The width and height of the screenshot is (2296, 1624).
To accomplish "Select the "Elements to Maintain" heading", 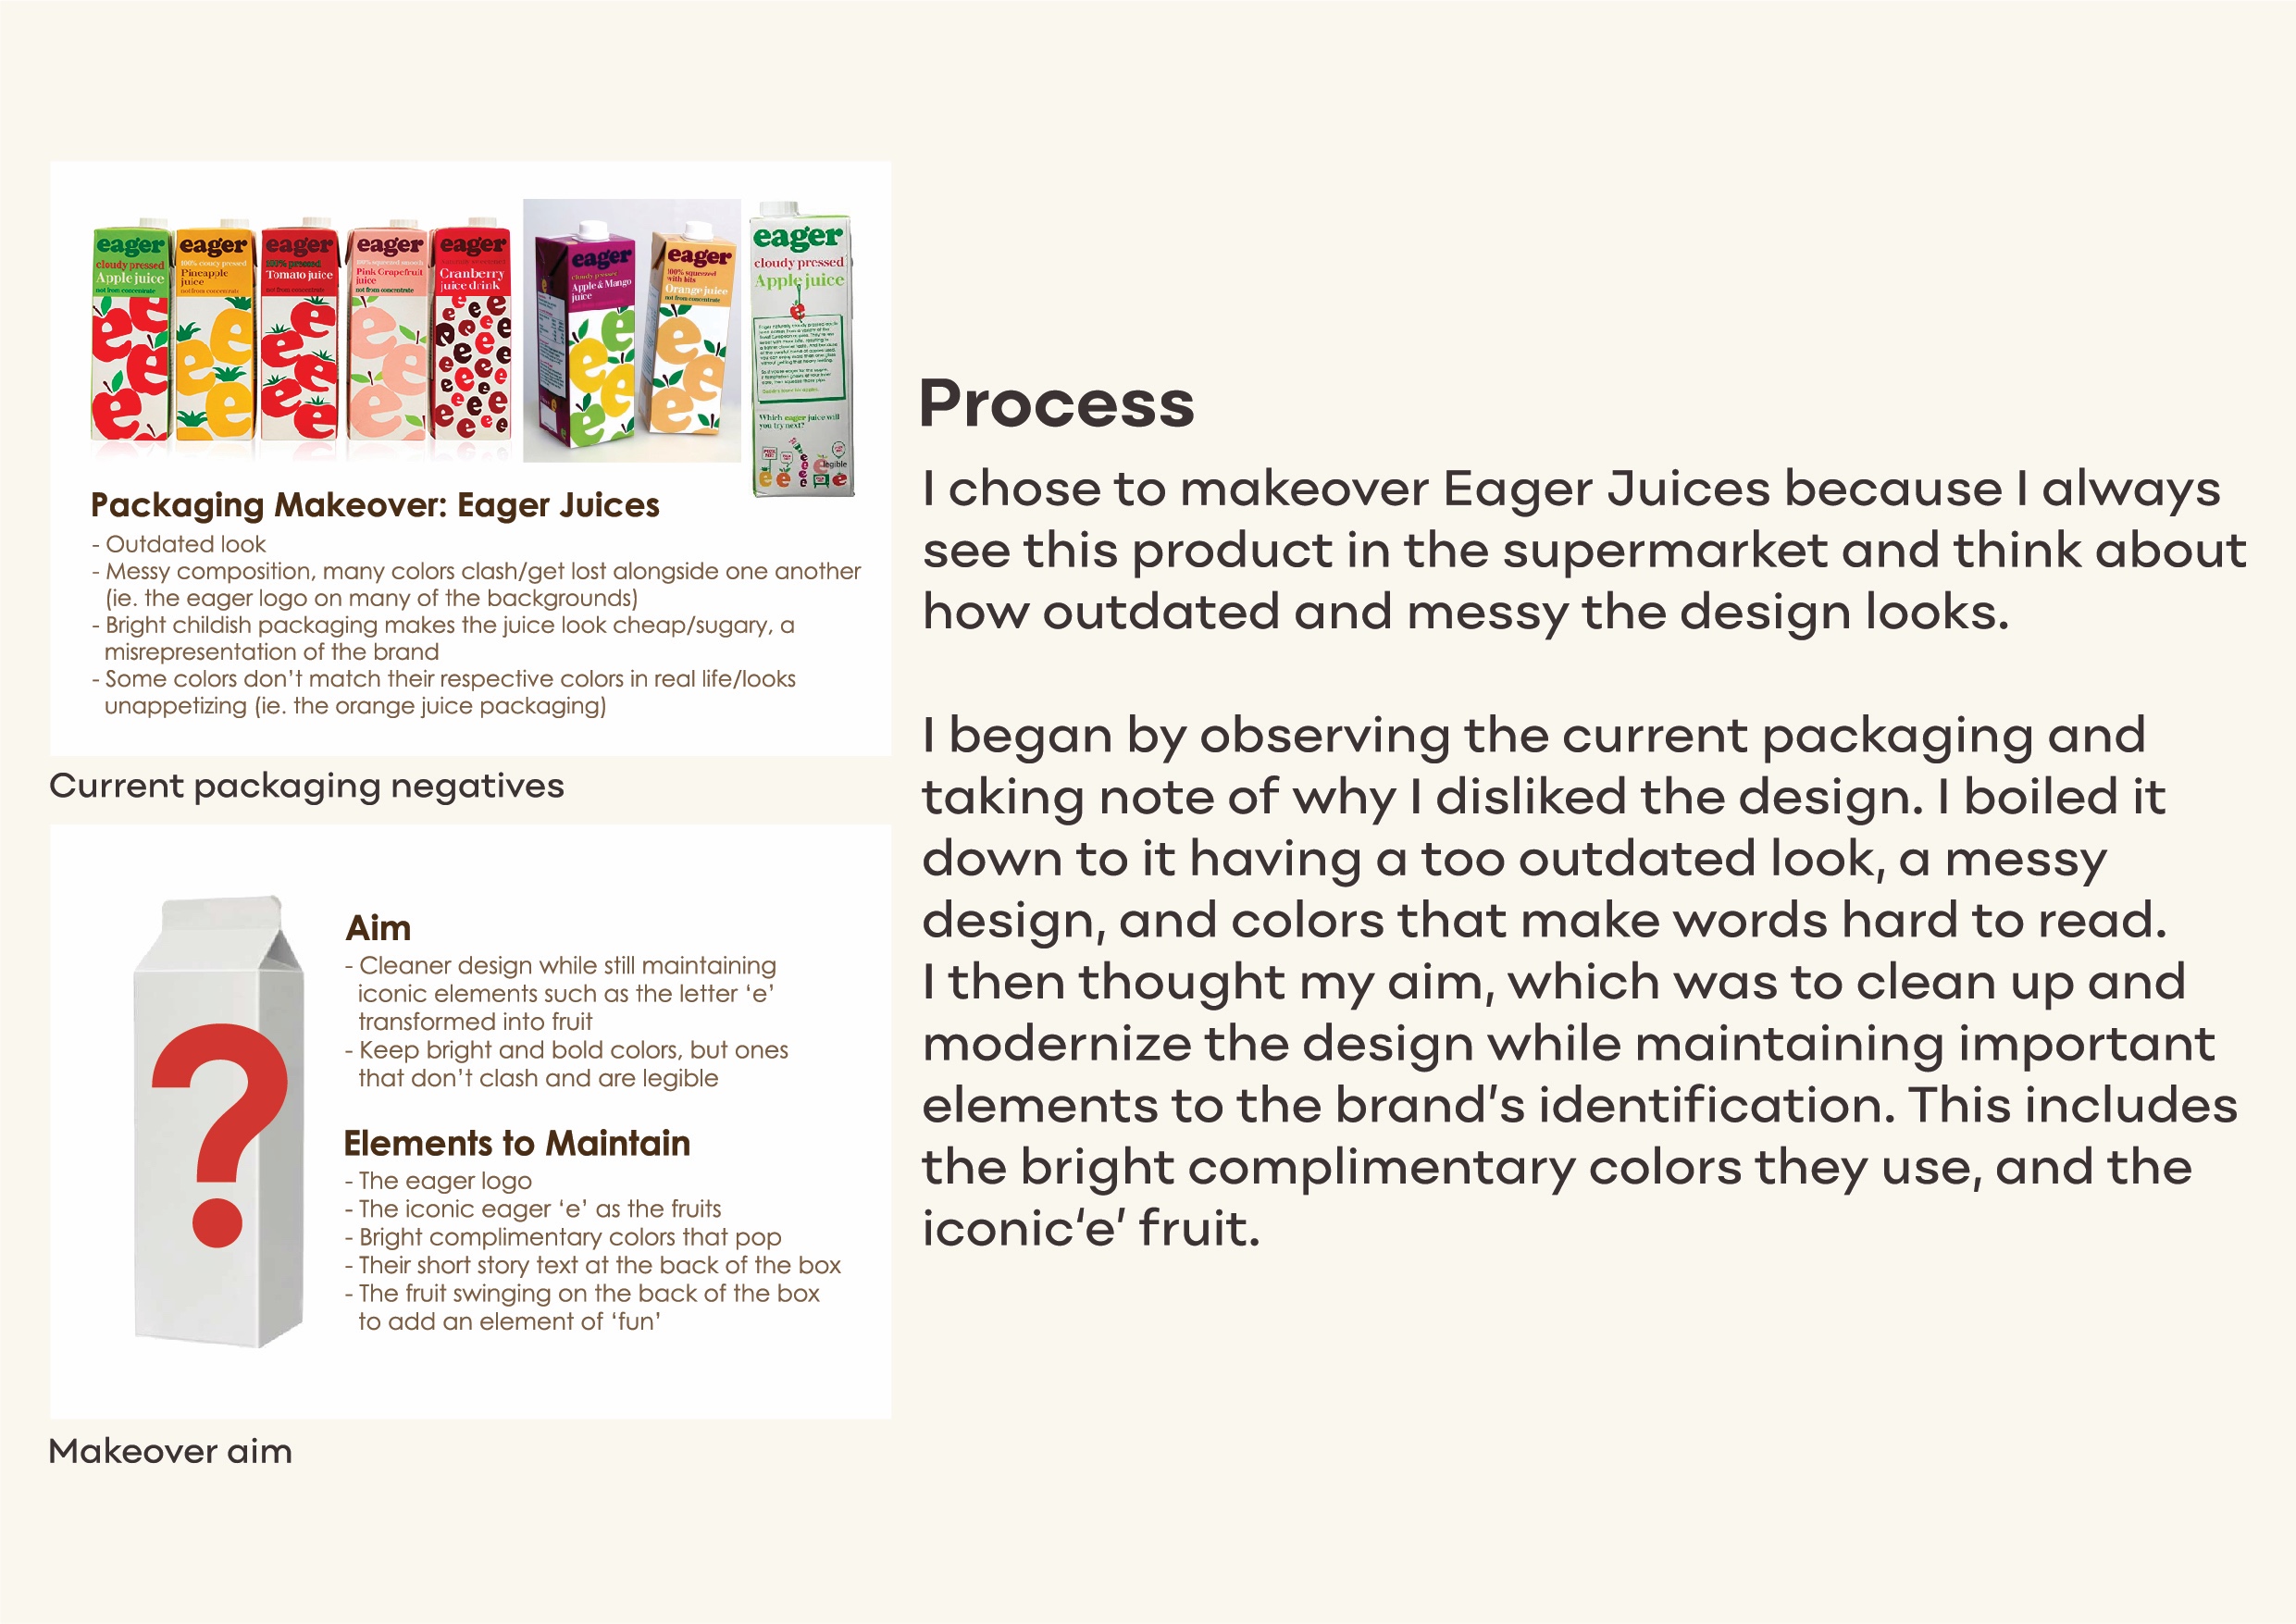I will click(516, 1143).
